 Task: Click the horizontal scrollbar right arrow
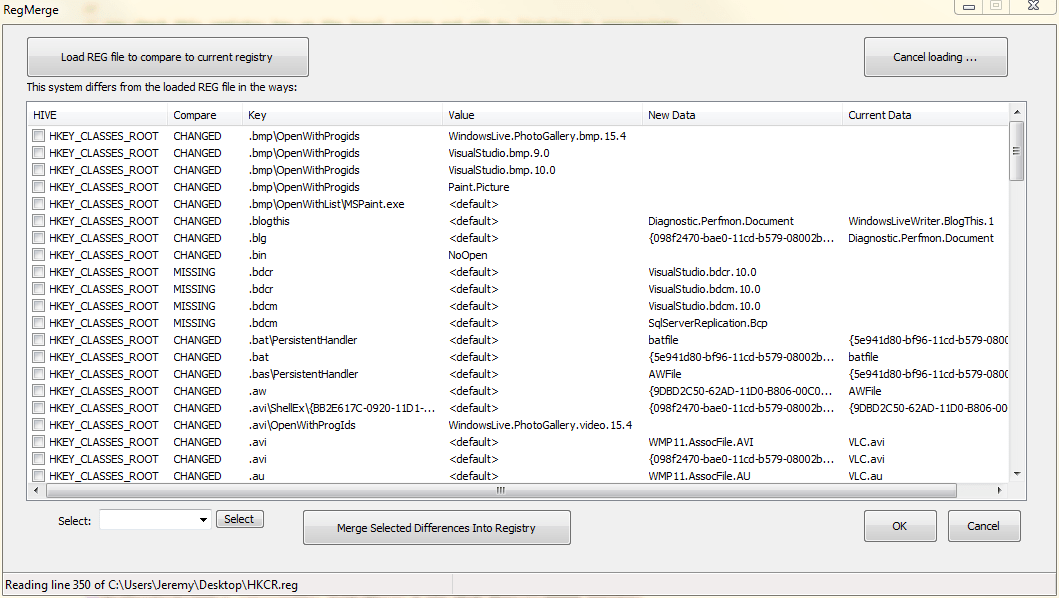point(998,491)
